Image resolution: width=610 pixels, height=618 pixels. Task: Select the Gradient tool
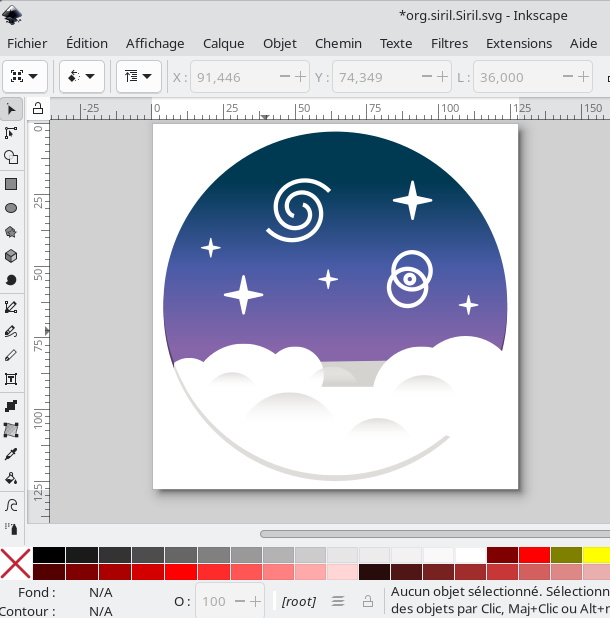(x=11, y=406)
